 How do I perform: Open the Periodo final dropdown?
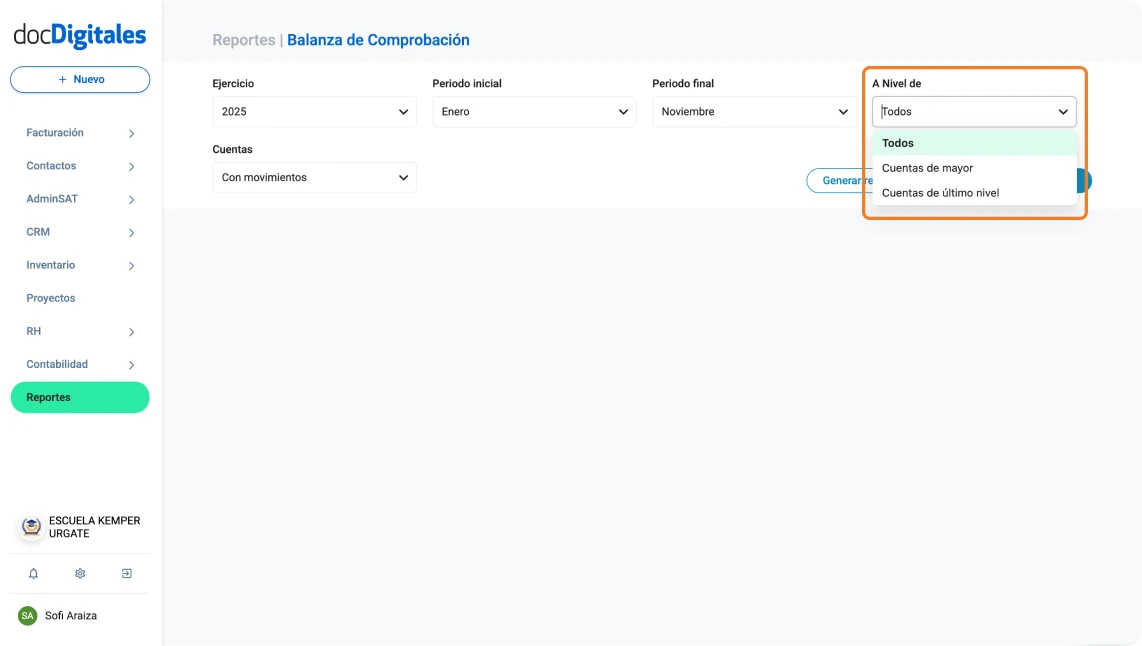[x=754, y=111]
